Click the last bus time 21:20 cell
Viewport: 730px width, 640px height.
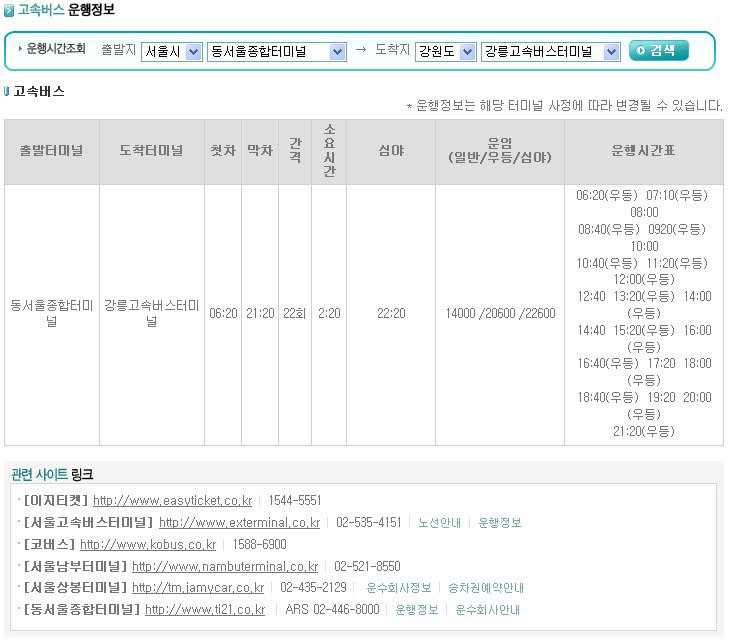[260, 313]
